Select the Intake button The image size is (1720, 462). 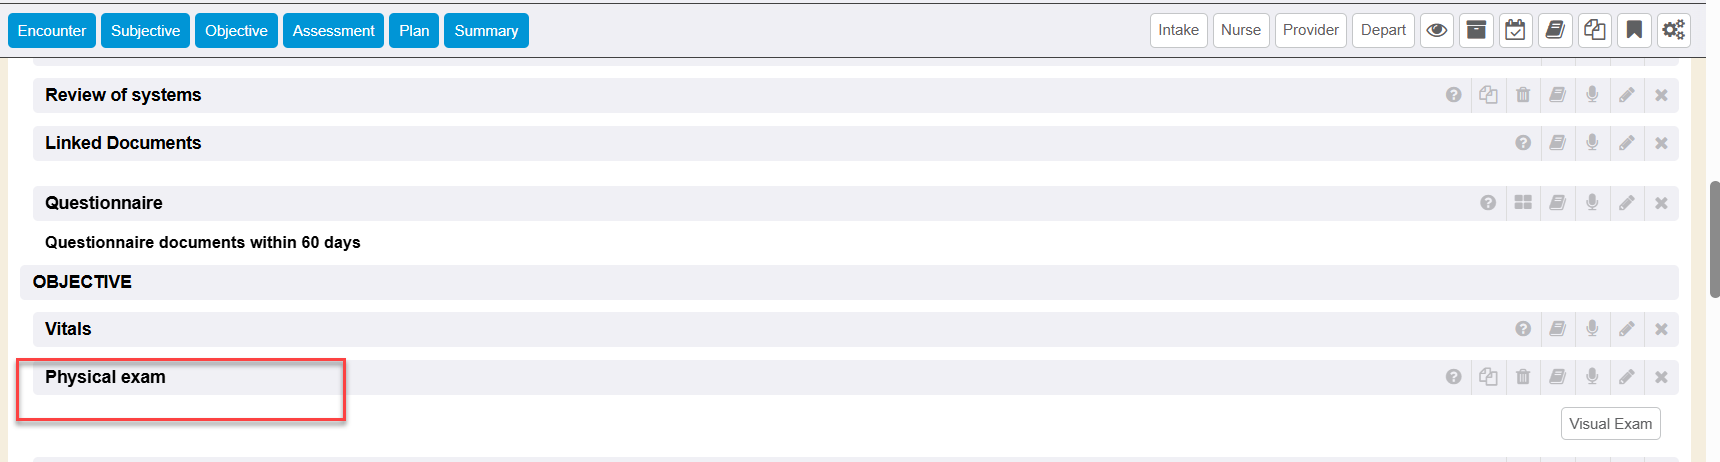point(1178,30)
